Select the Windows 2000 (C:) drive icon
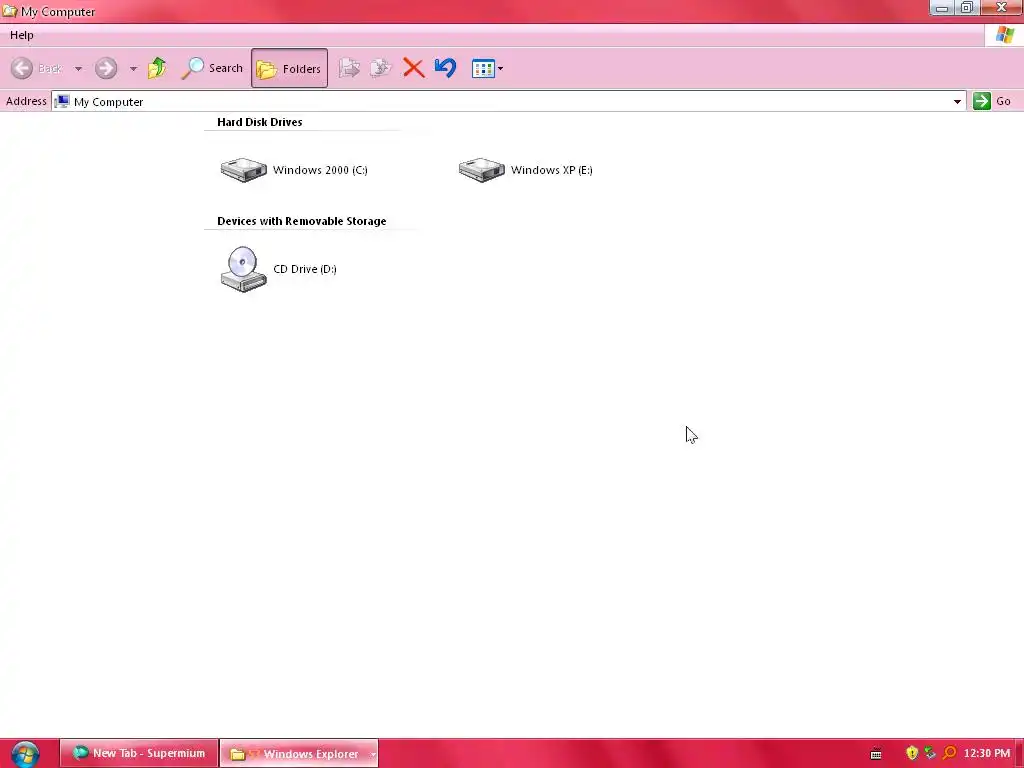Screen dimensions: 1024x768 [244, 170]
